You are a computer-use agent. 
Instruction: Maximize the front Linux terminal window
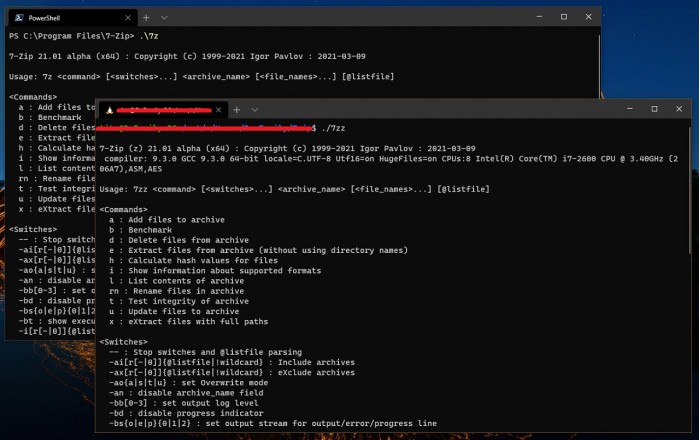pyautogui.click(x=654, y=109)
